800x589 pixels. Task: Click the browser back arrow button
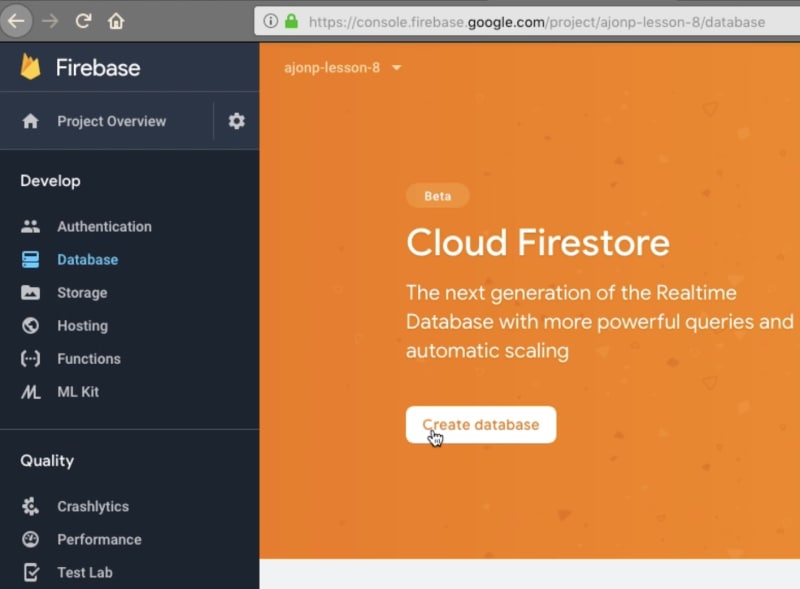point(16,21)
